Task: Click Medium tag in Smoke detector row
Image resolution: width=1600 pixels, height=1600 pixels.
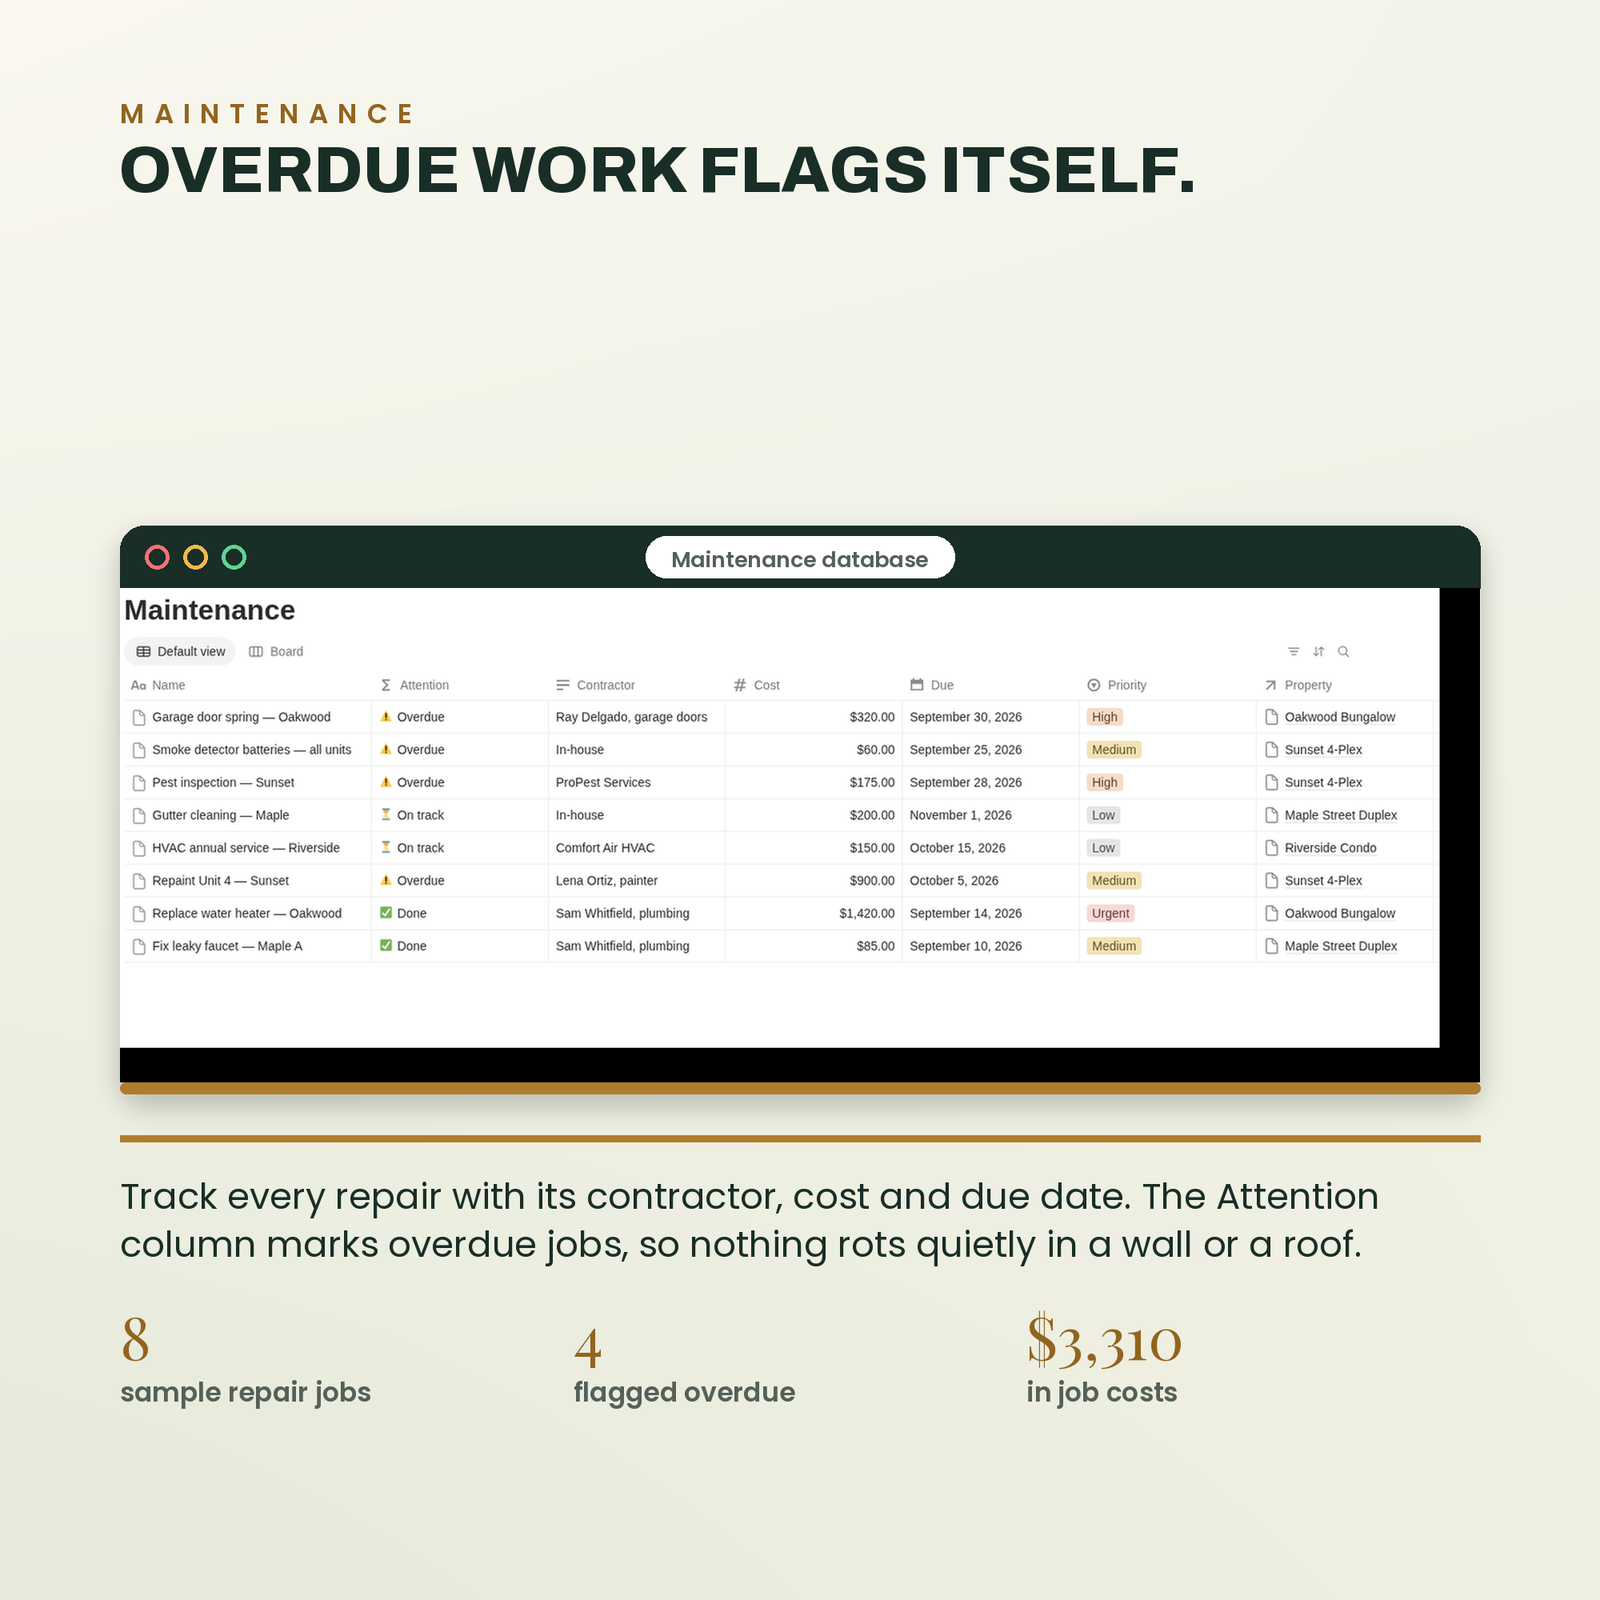Action: pos(1114,750)
